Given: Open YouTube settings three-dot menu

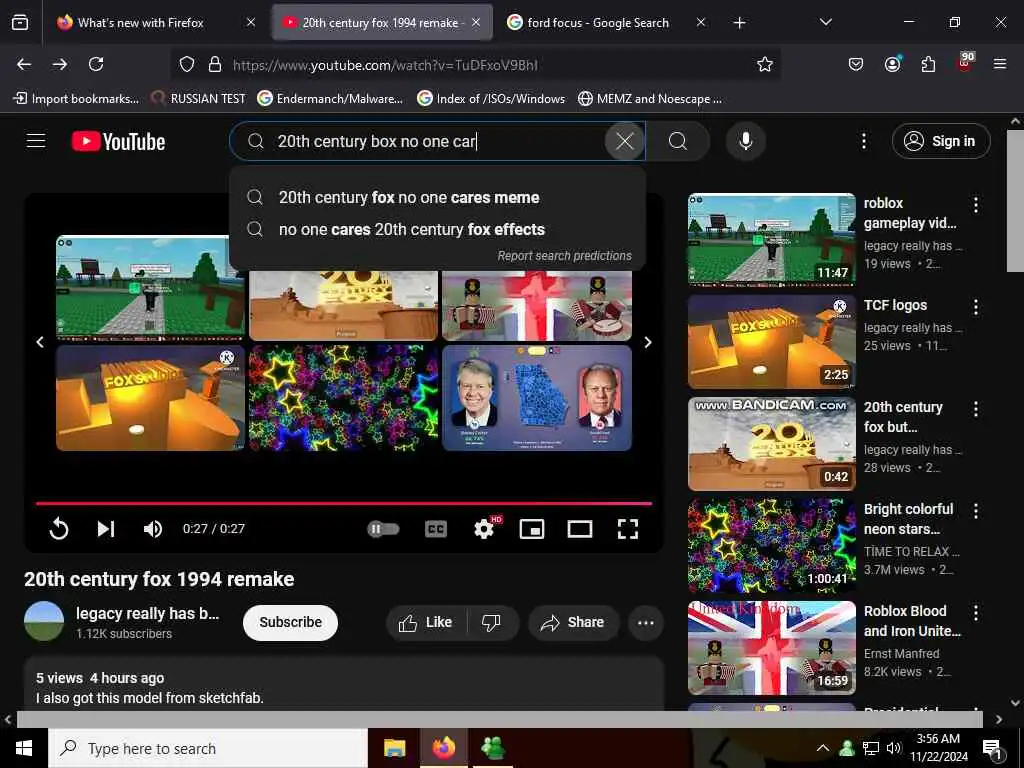Looking at the screenshot, I should coord(864,141).
